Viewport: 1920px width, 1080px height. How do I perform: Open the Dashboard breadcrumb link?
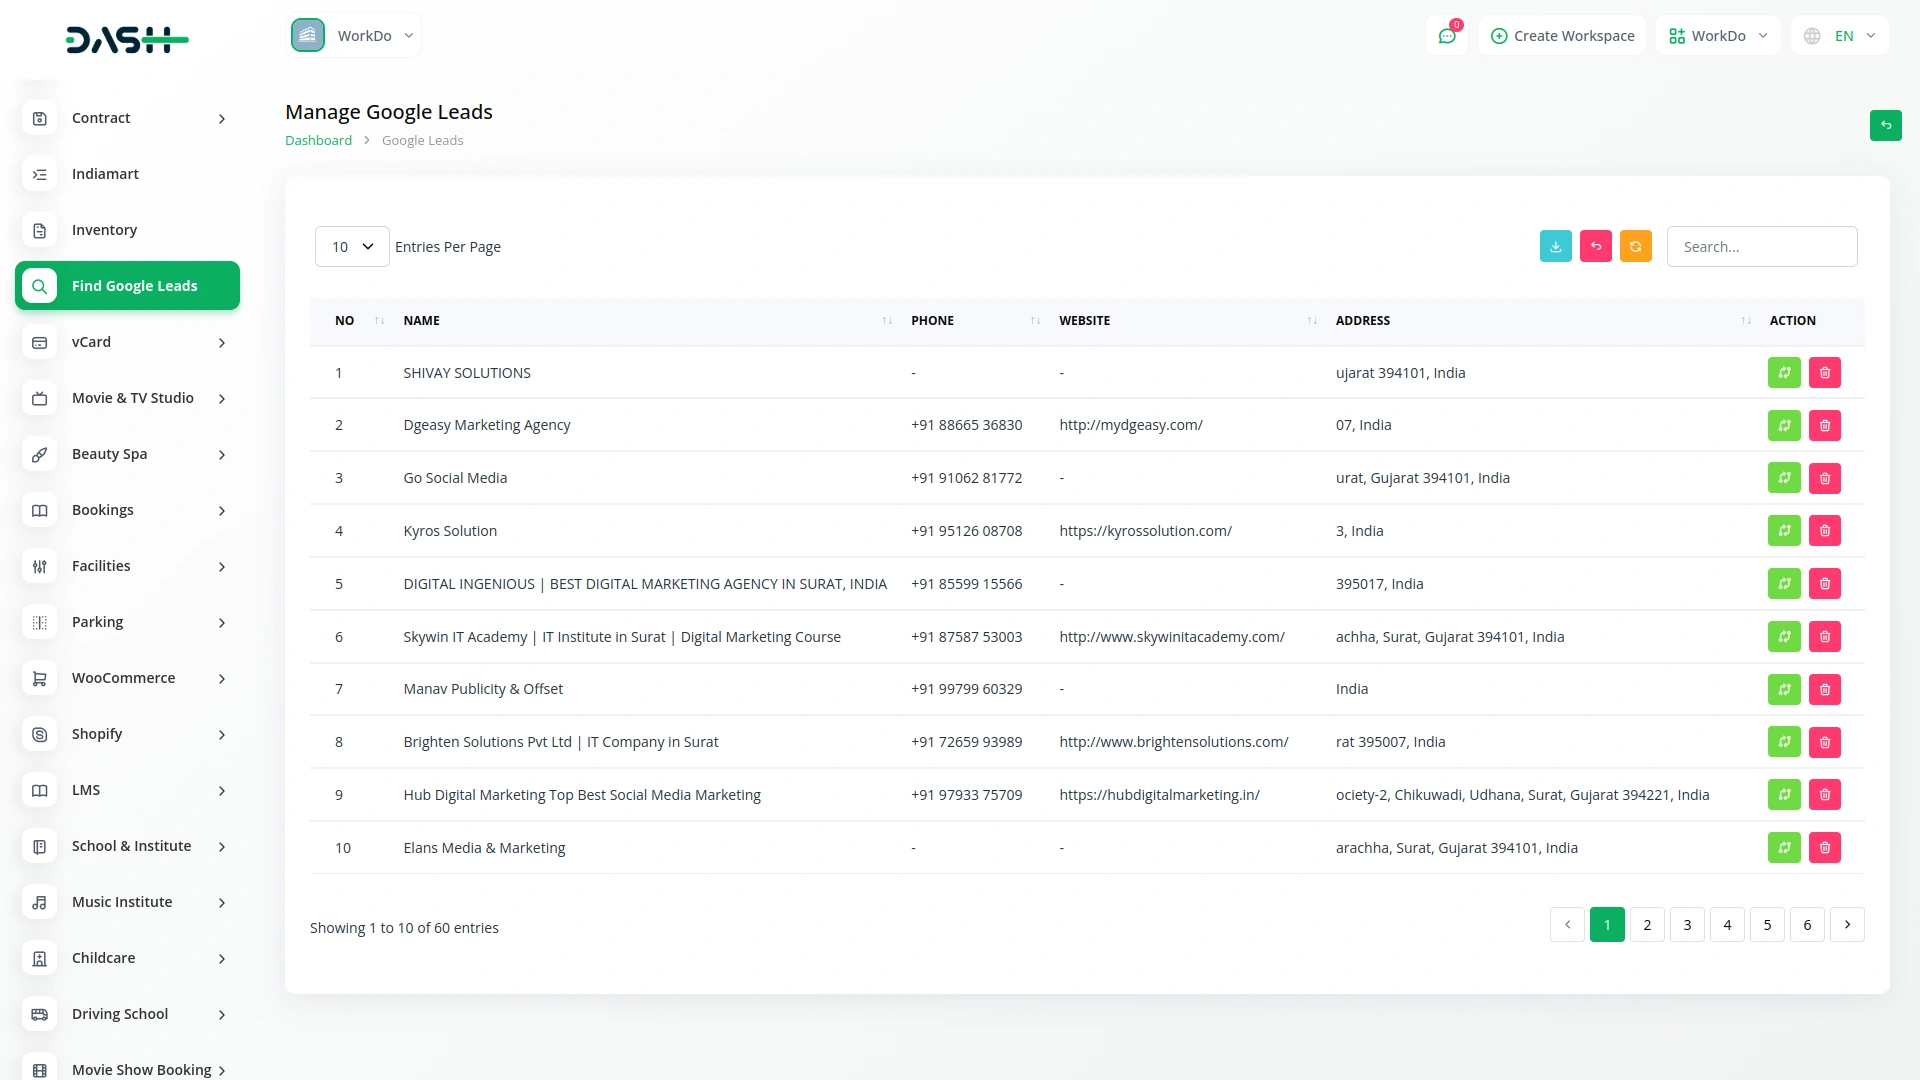[318, 140]
